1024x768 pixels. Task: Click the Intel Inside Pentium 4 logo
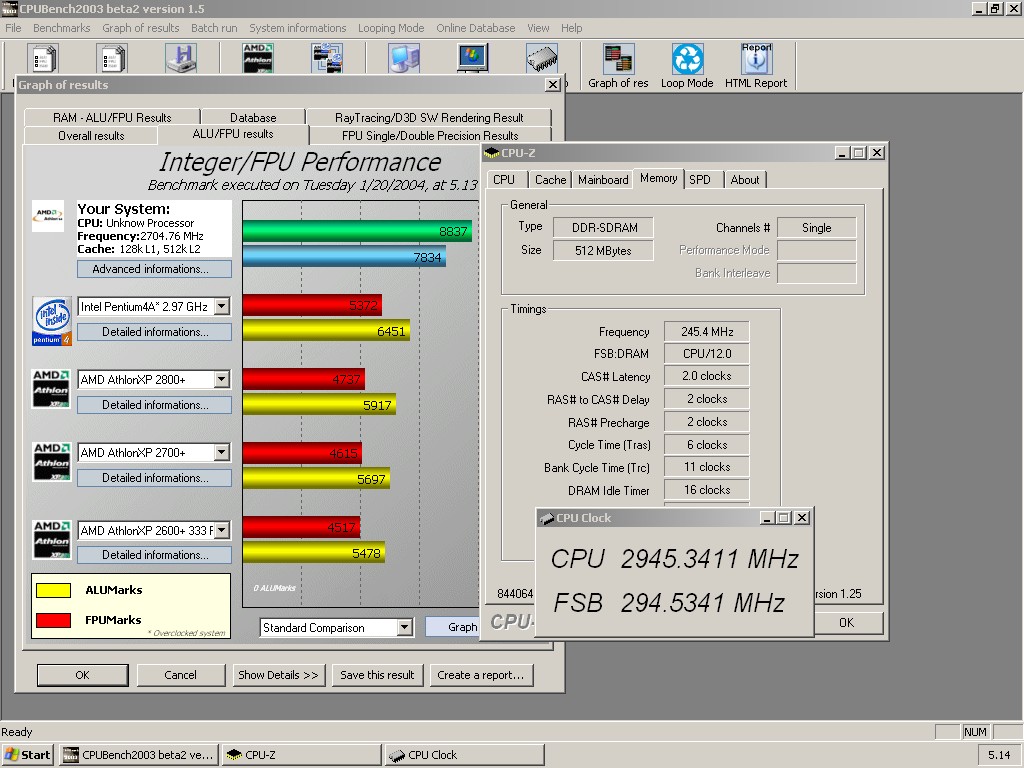[x=52, y=321]
